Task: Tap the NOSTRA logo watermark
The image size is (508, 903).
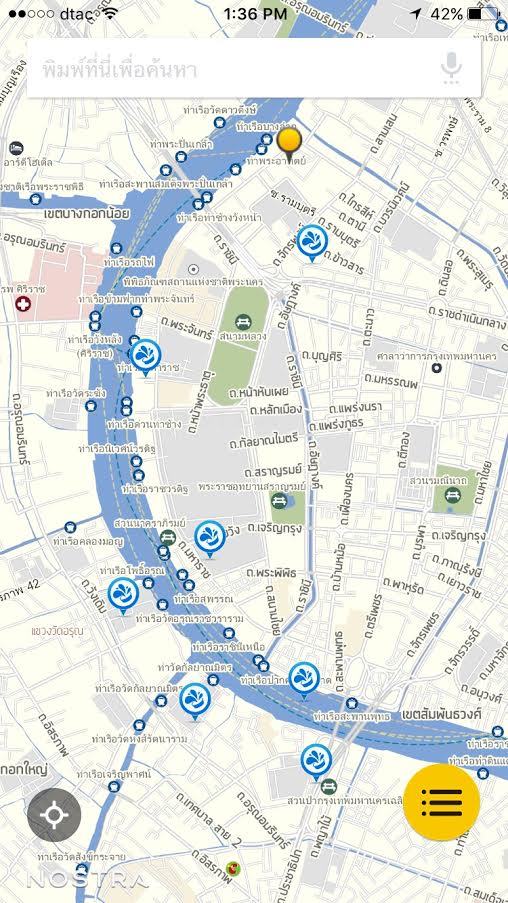Action: tap(87, 881)
